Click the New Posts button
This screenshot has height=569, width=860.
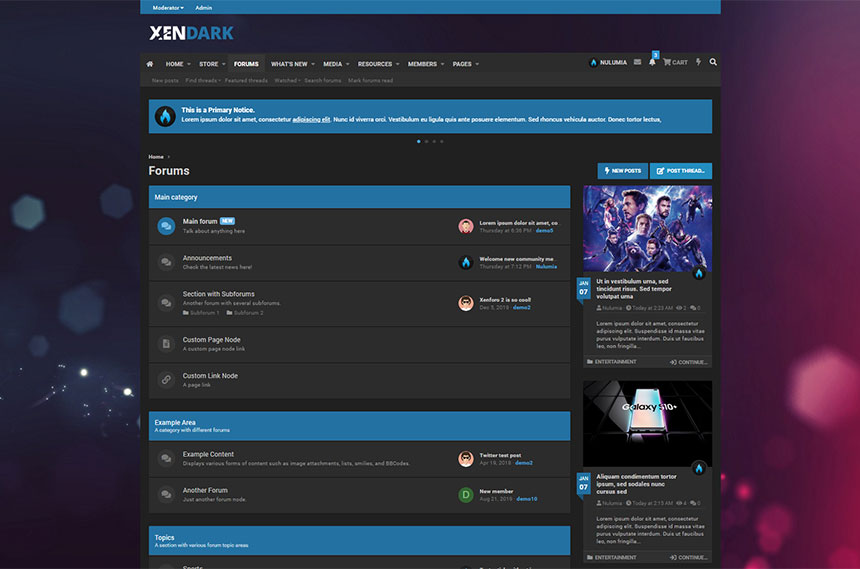[x=622, y=171]
